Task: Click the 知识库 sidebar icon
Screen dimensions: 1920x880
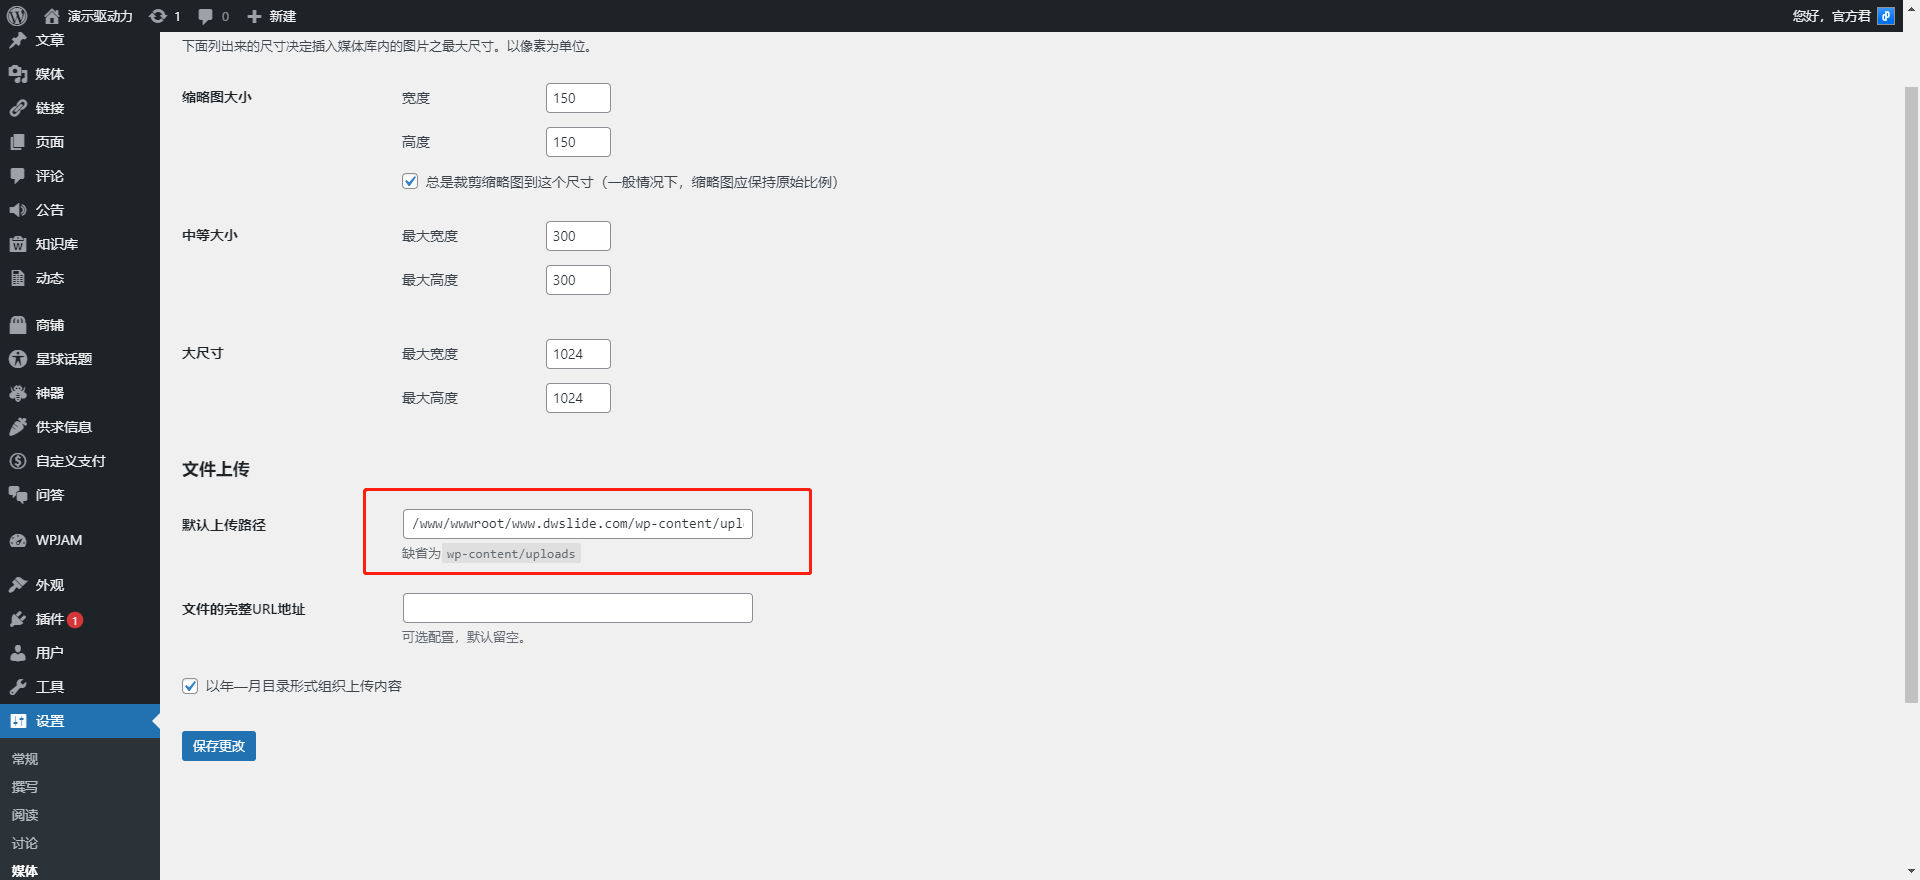Action: (x=18, y=244)
